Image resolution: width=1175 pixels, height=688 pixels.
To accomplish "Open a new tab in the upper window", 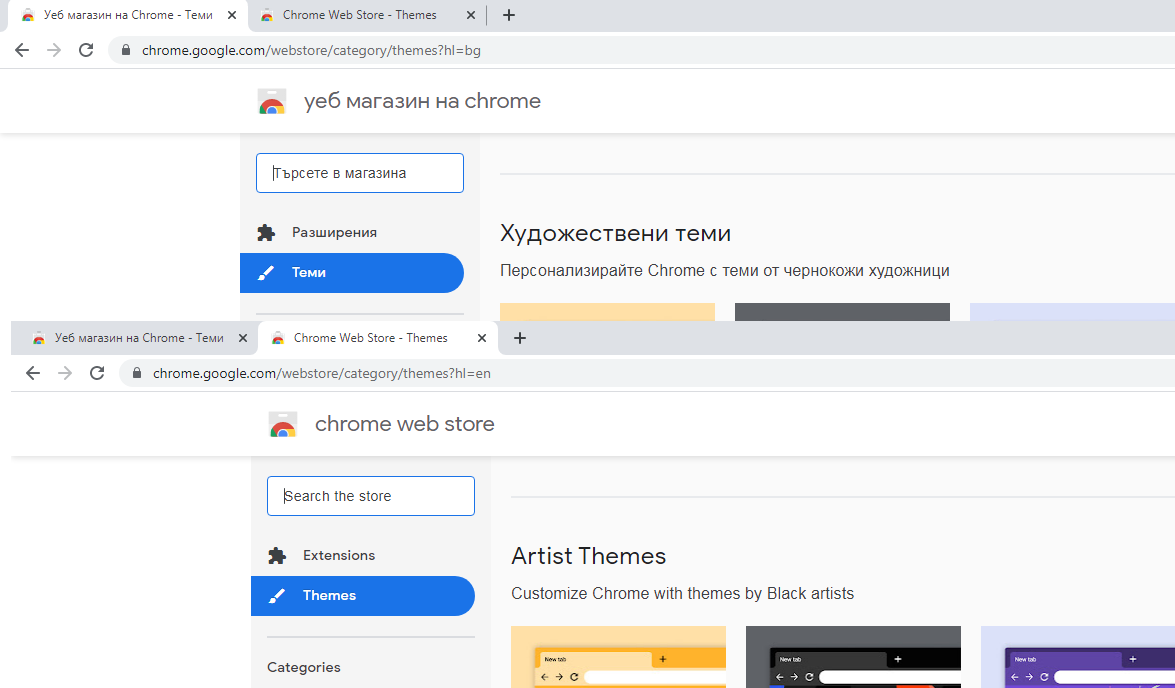I will [509, 15].
